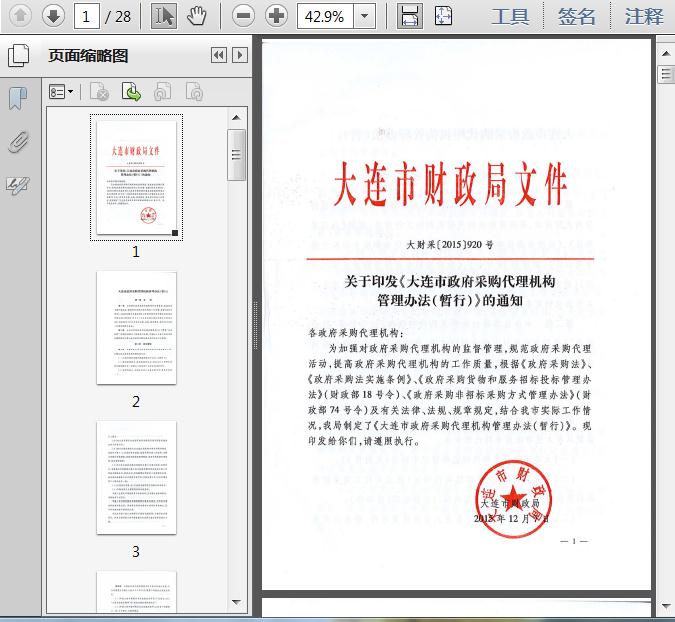
Task: Select the partially visible page 4 thumbnail
Action: pyautogui.click(x=136, y=592)
